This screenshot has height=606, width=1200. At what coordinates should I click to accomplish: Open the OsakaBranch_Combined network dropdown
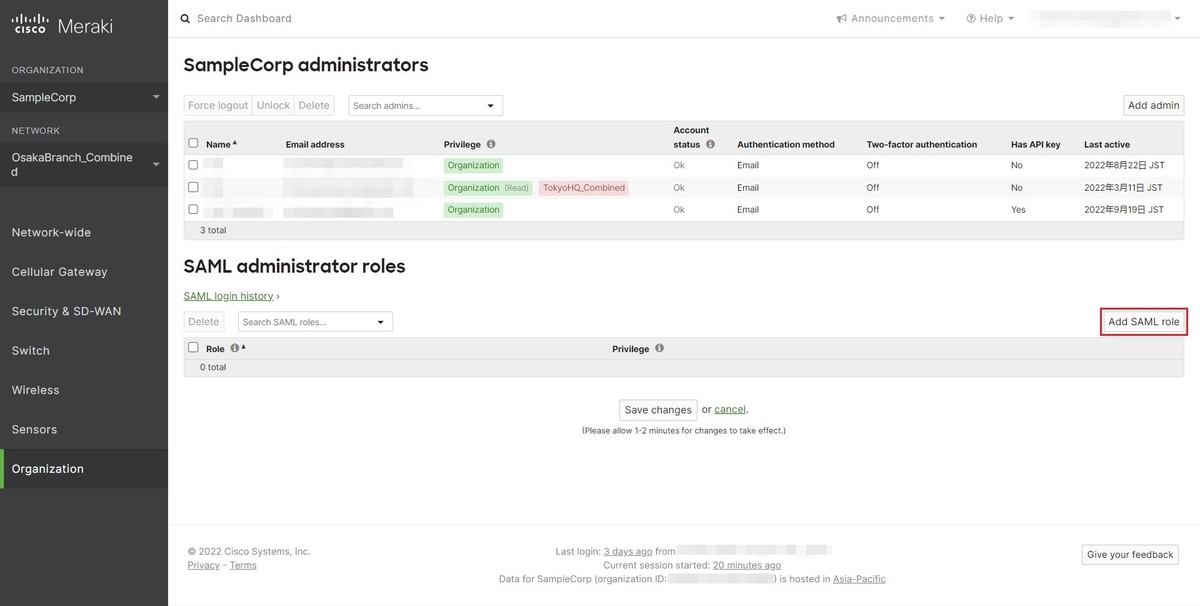pyautogui.click(x=84, y=164)
